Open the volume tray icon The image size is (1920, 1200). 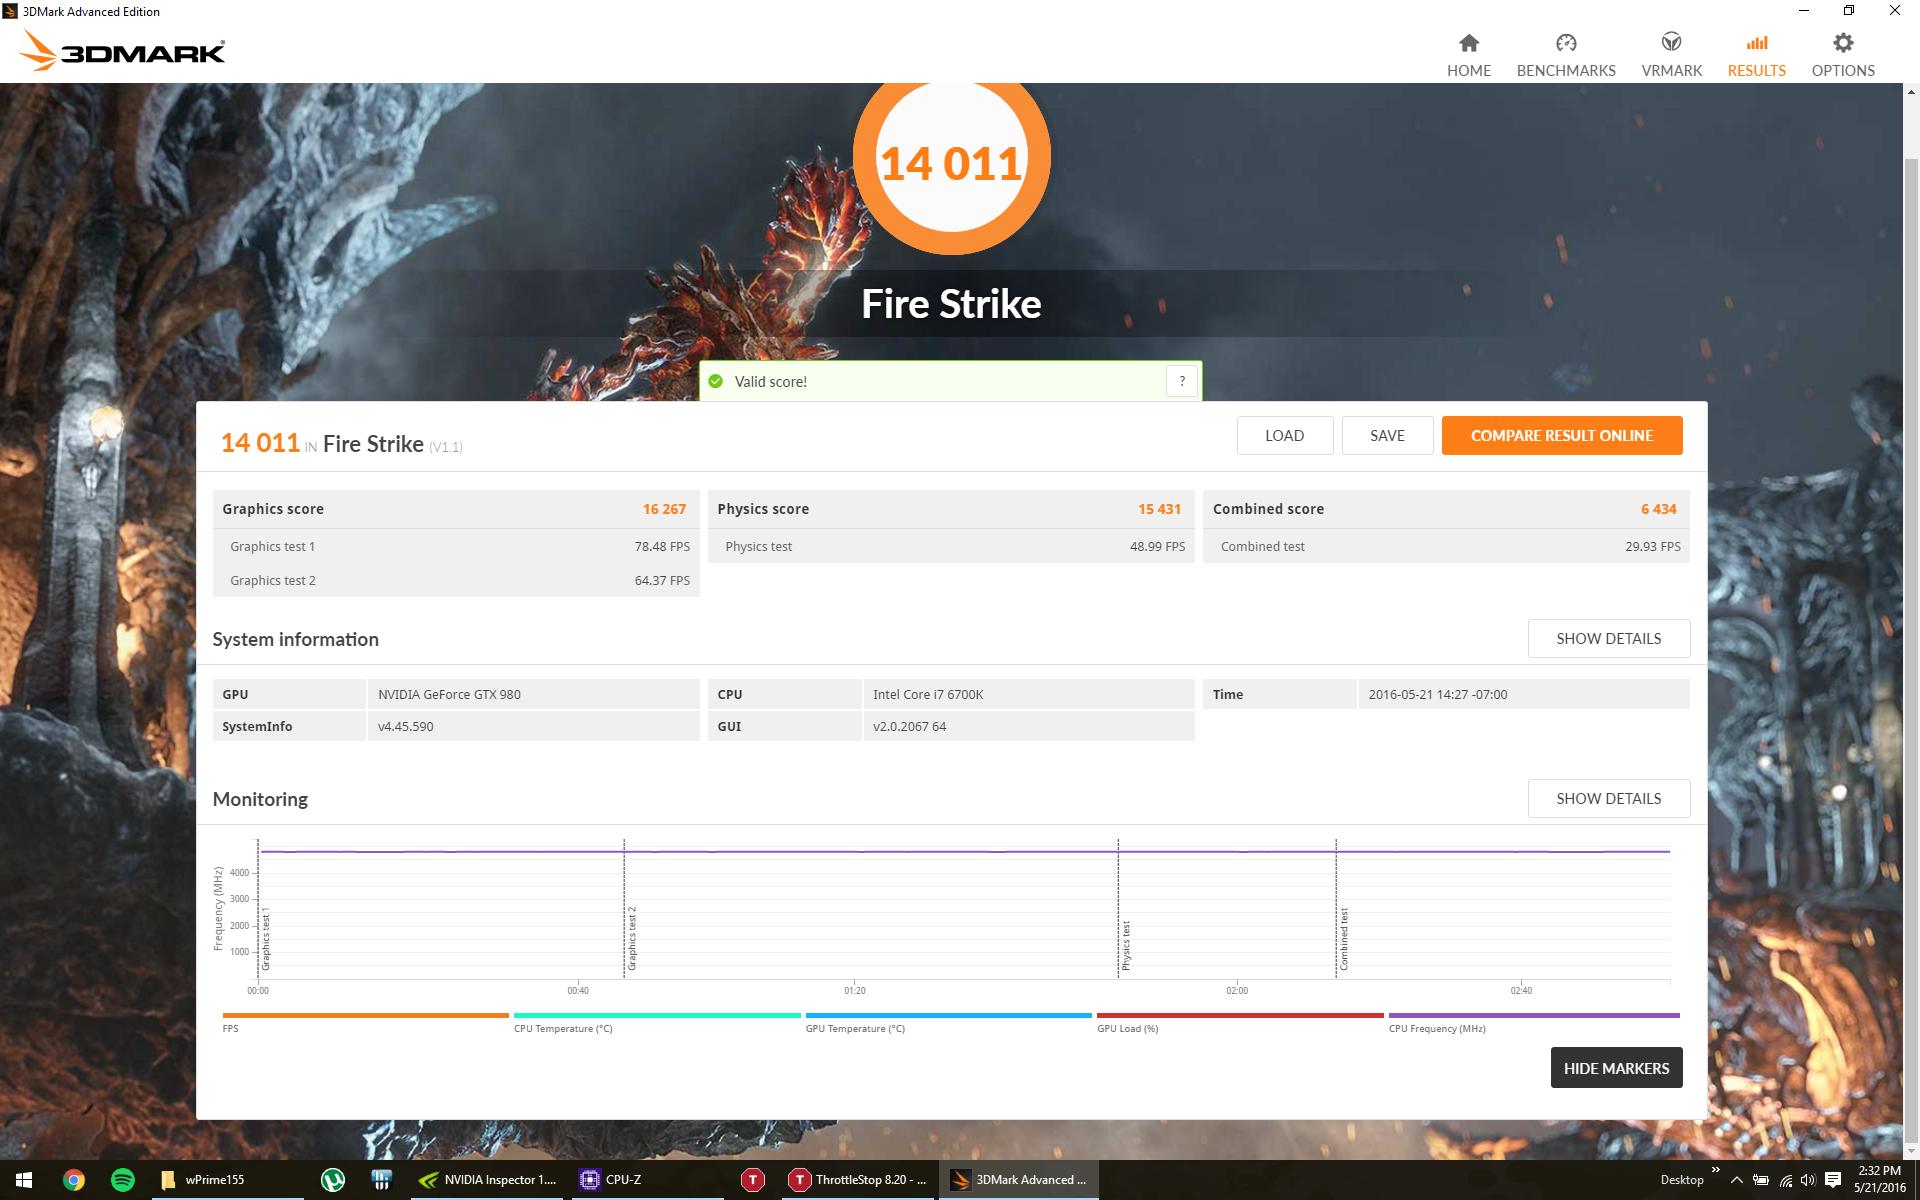(1808, 1180)
